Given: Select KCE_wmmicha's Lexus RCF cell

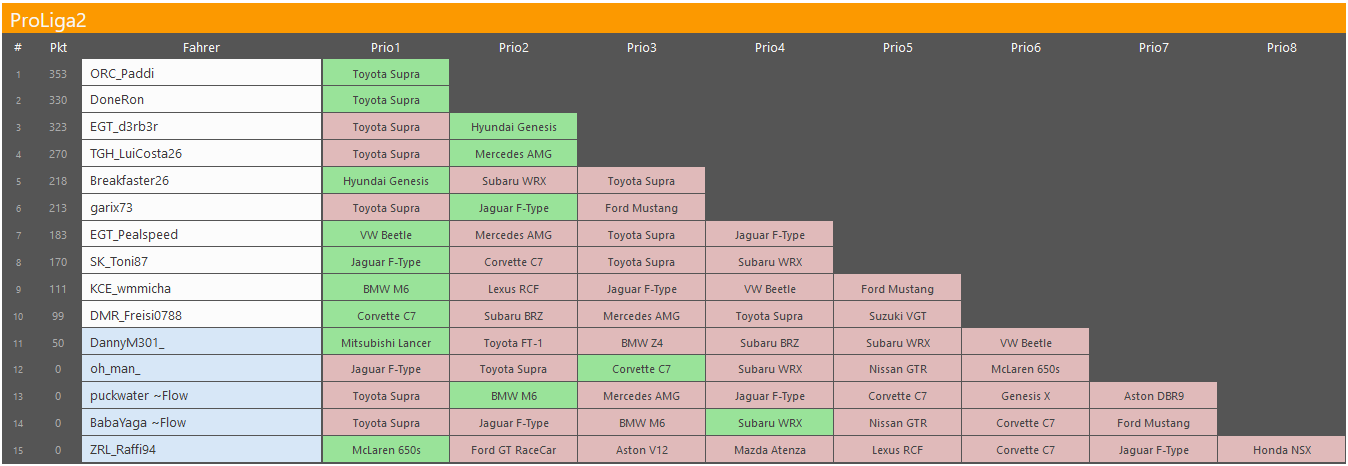Looking at the screenshot, I should point(513,289).
